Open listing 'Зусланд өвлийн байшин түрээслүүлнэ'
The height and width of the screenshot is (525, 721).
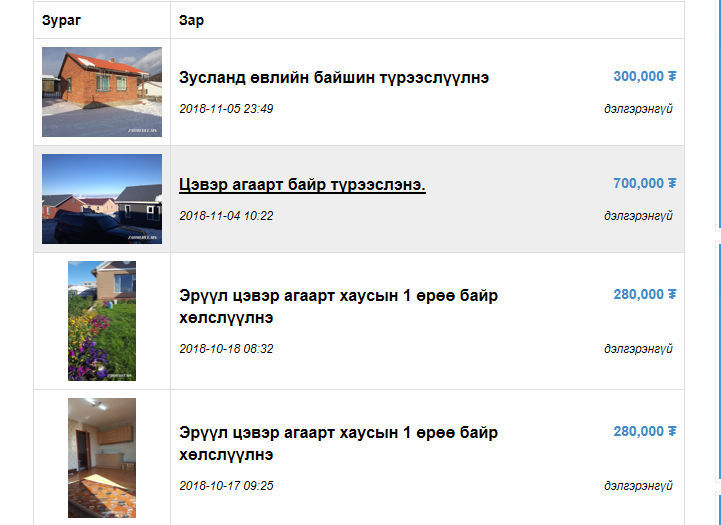coord(333,78)
